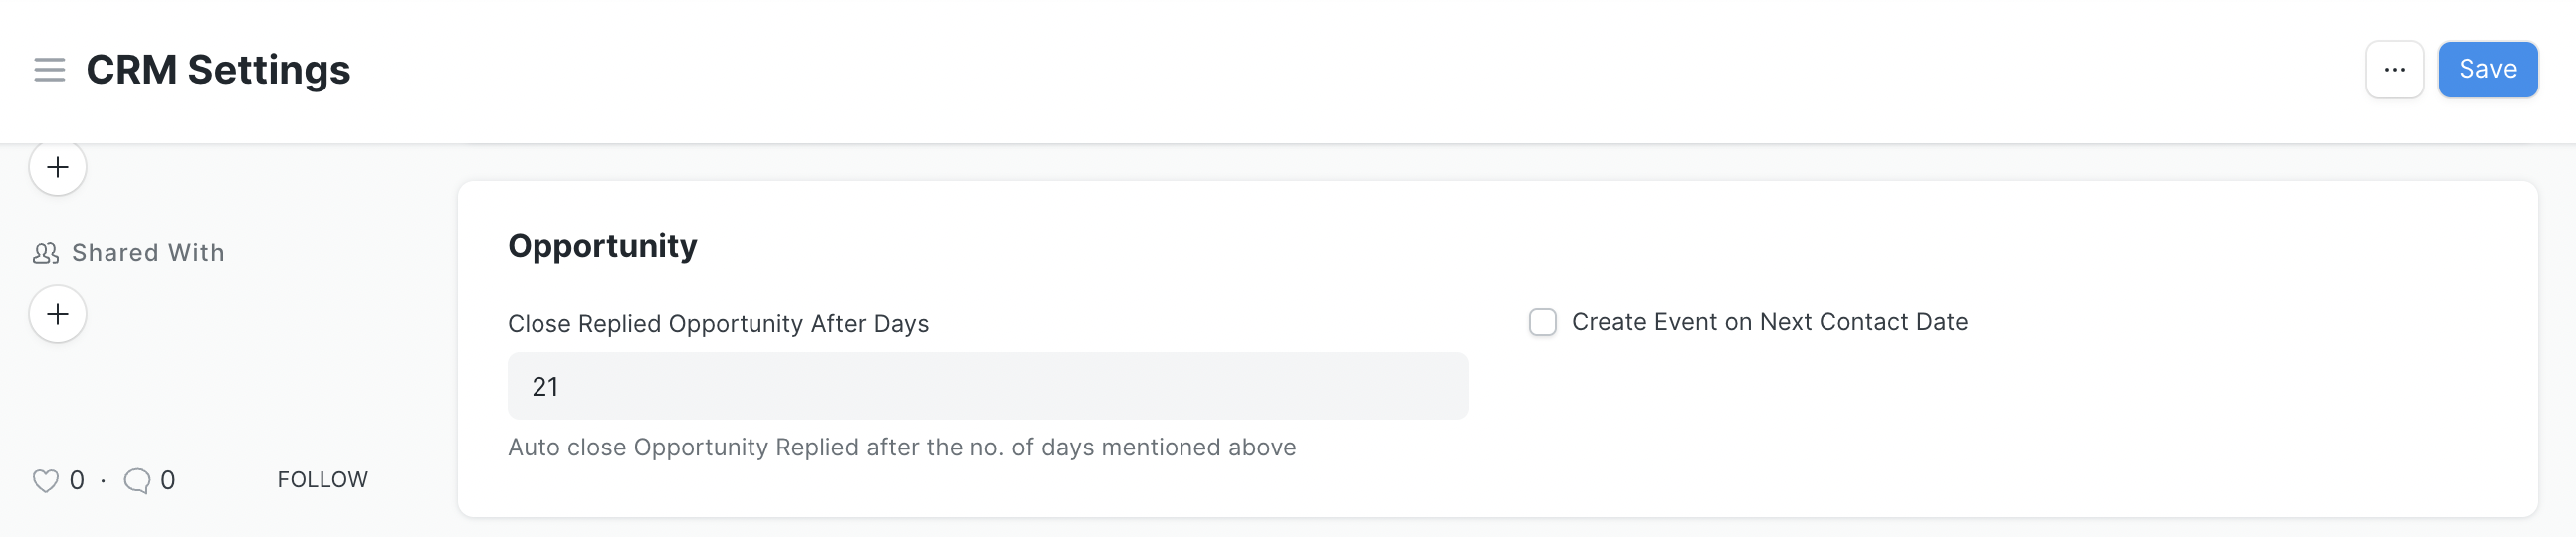
Task: Click the comments count next to the bubble
Action: [168, 481]
